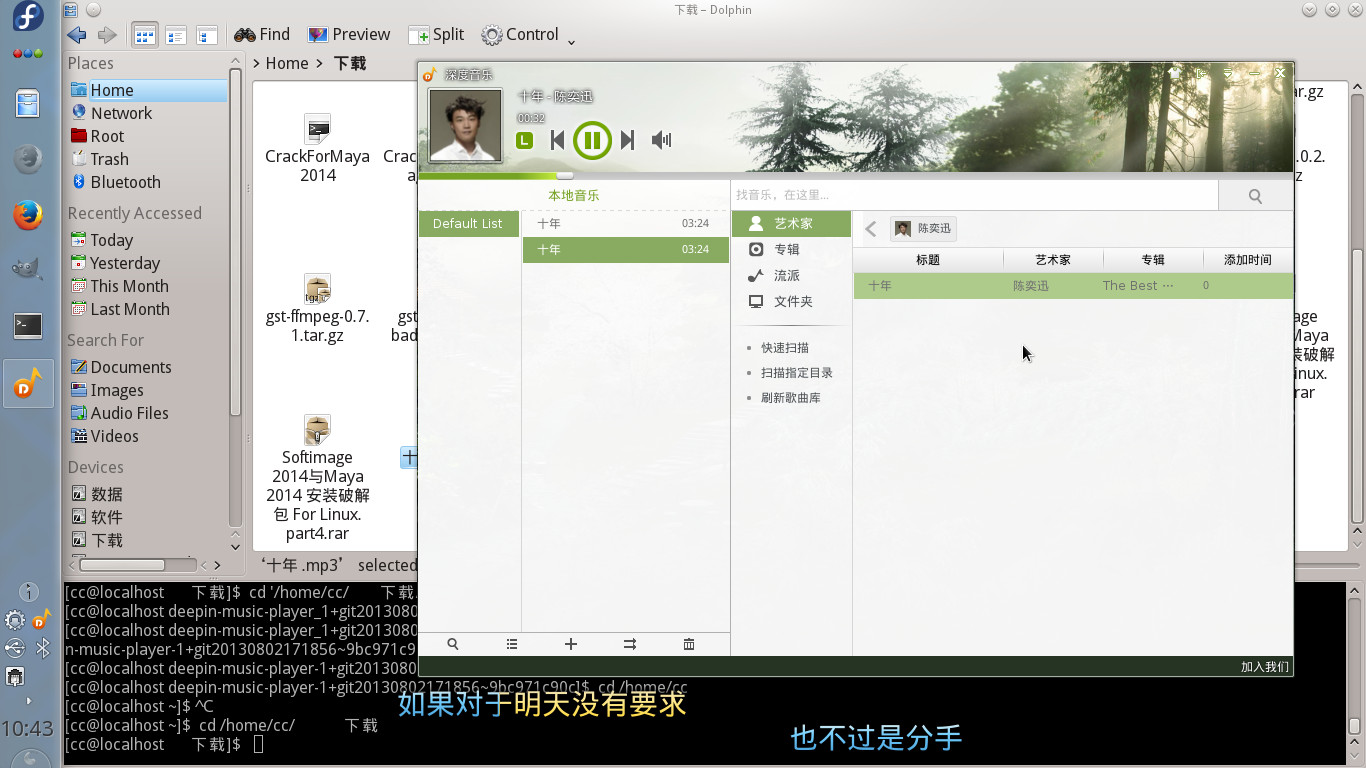Select the Softimage 2014与Maya part4.rar file
1366x768 pixels.
317,478
